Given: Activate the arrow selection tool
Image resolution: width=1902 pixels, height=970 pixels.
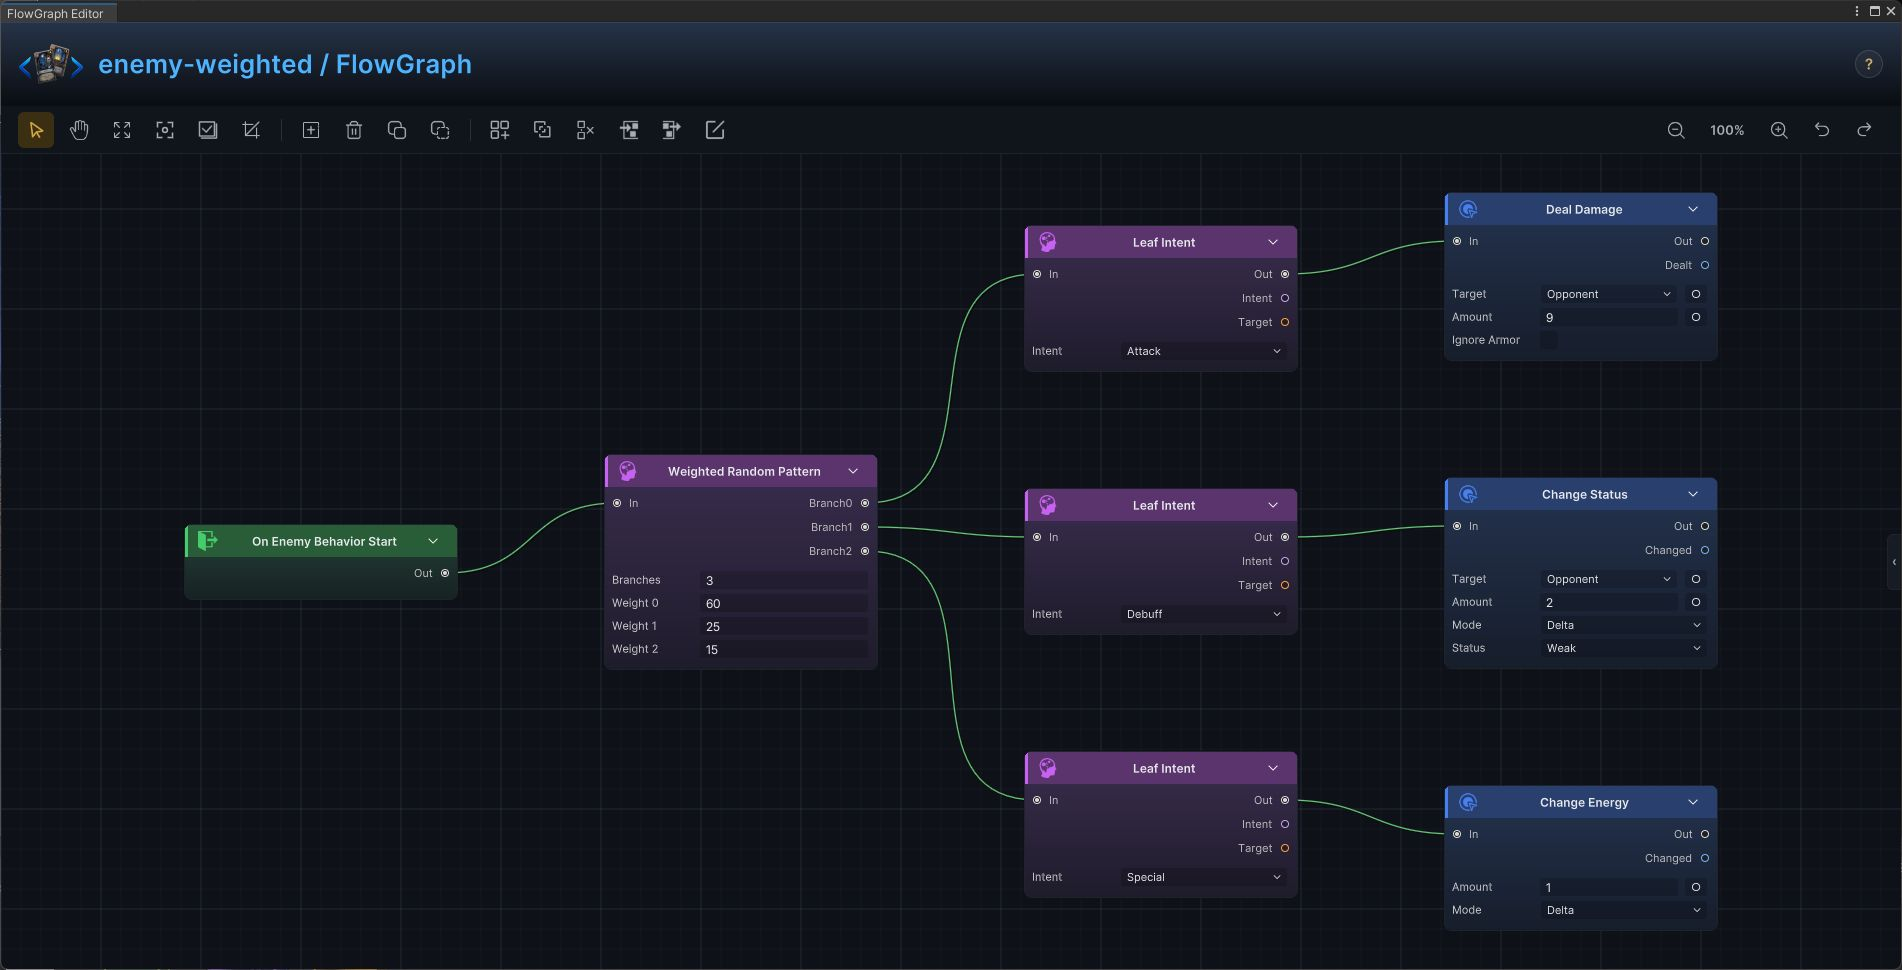Looking at the screenshot, I should [x=36, y=130].
